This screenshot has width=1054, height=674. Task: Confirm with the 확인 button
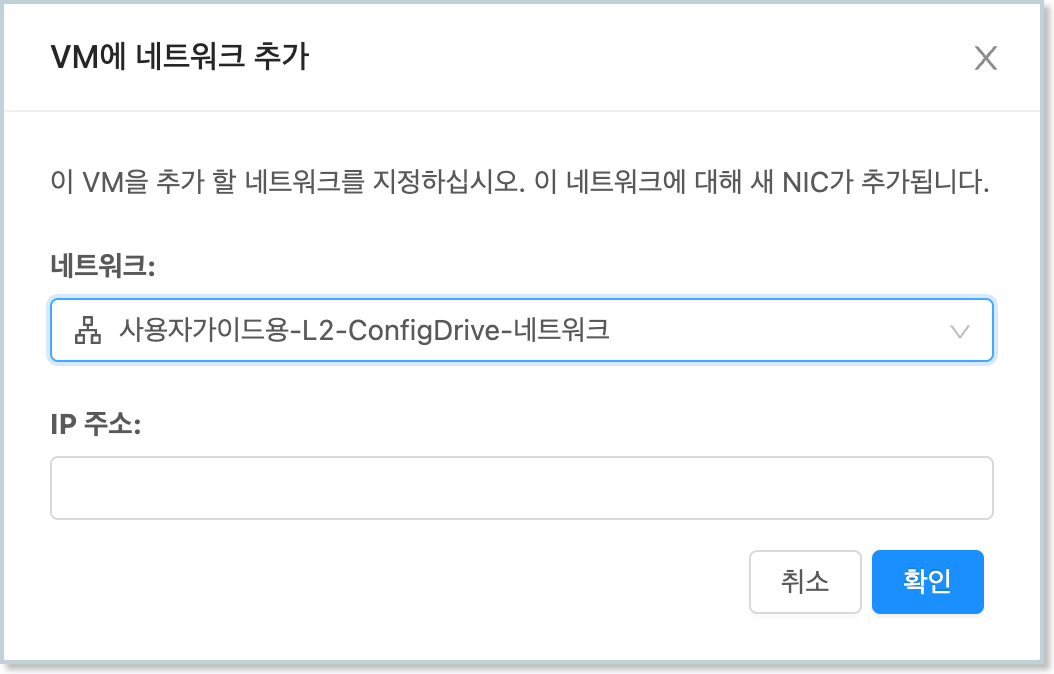(927, 582)
